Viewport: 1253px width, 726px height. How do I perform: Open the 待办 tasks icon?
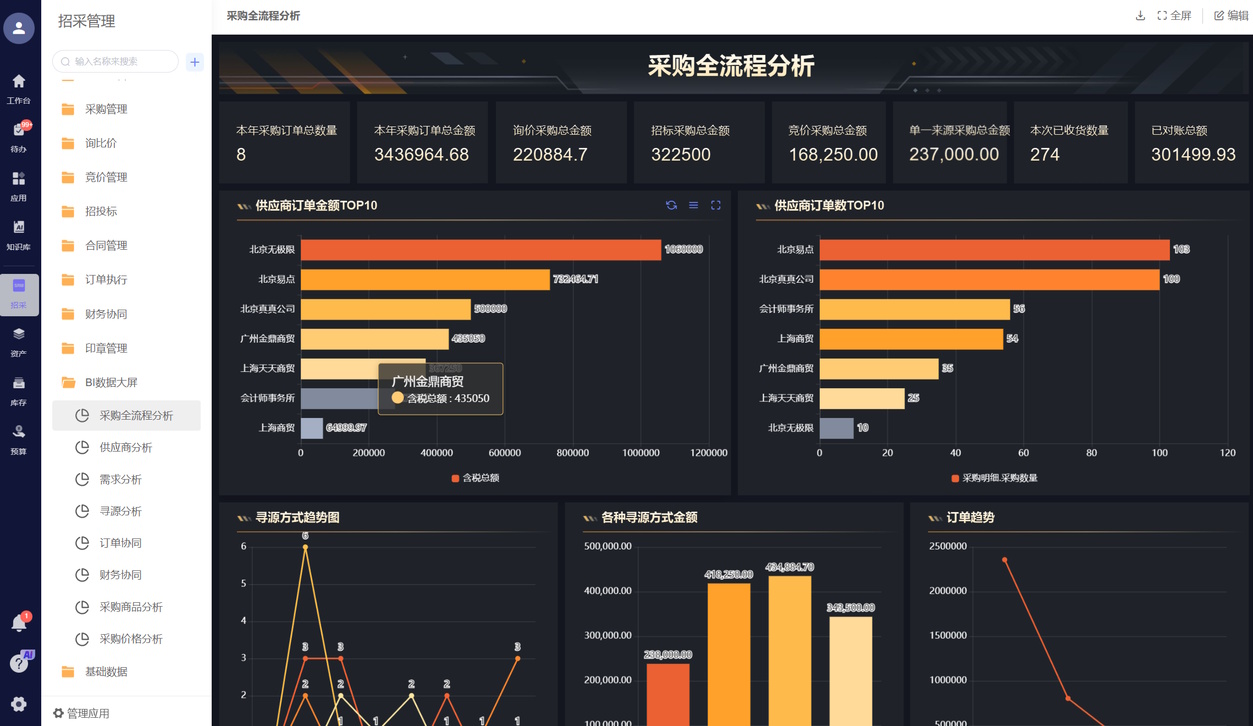(x=18, y=136)
